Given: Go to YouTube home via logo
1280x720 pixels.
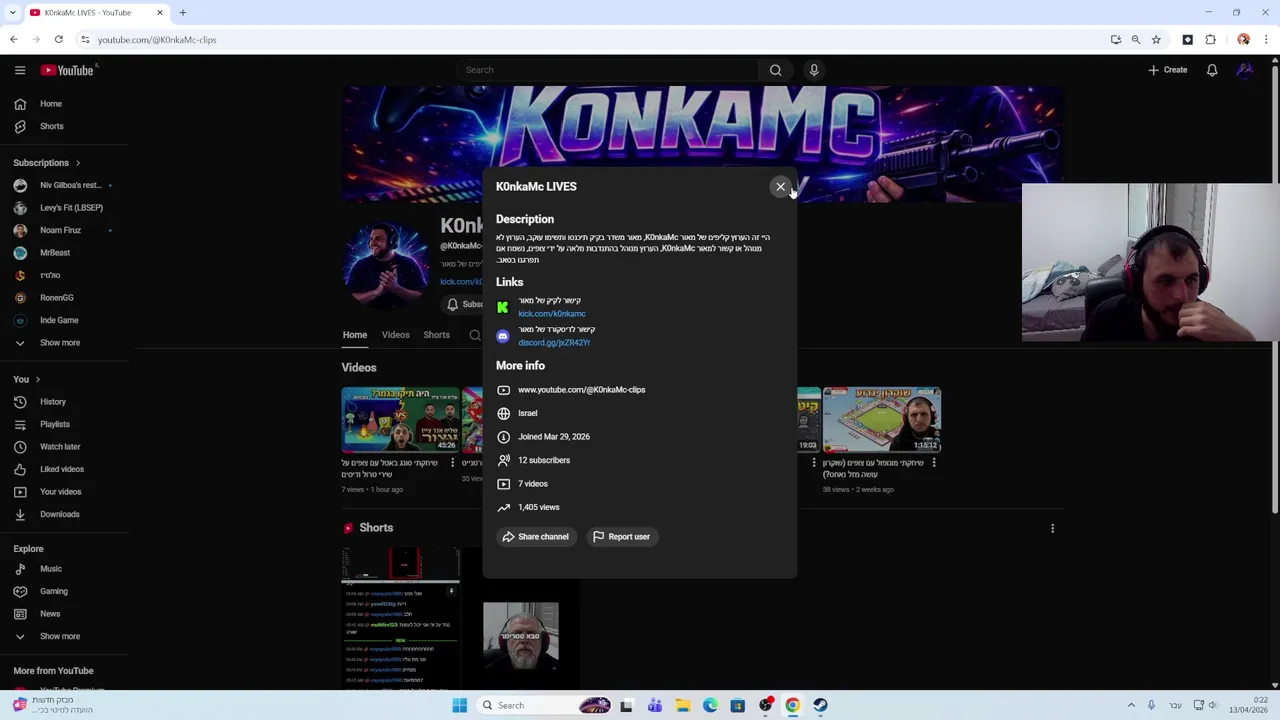Looking at the screenshot, I should click(67, 70).
